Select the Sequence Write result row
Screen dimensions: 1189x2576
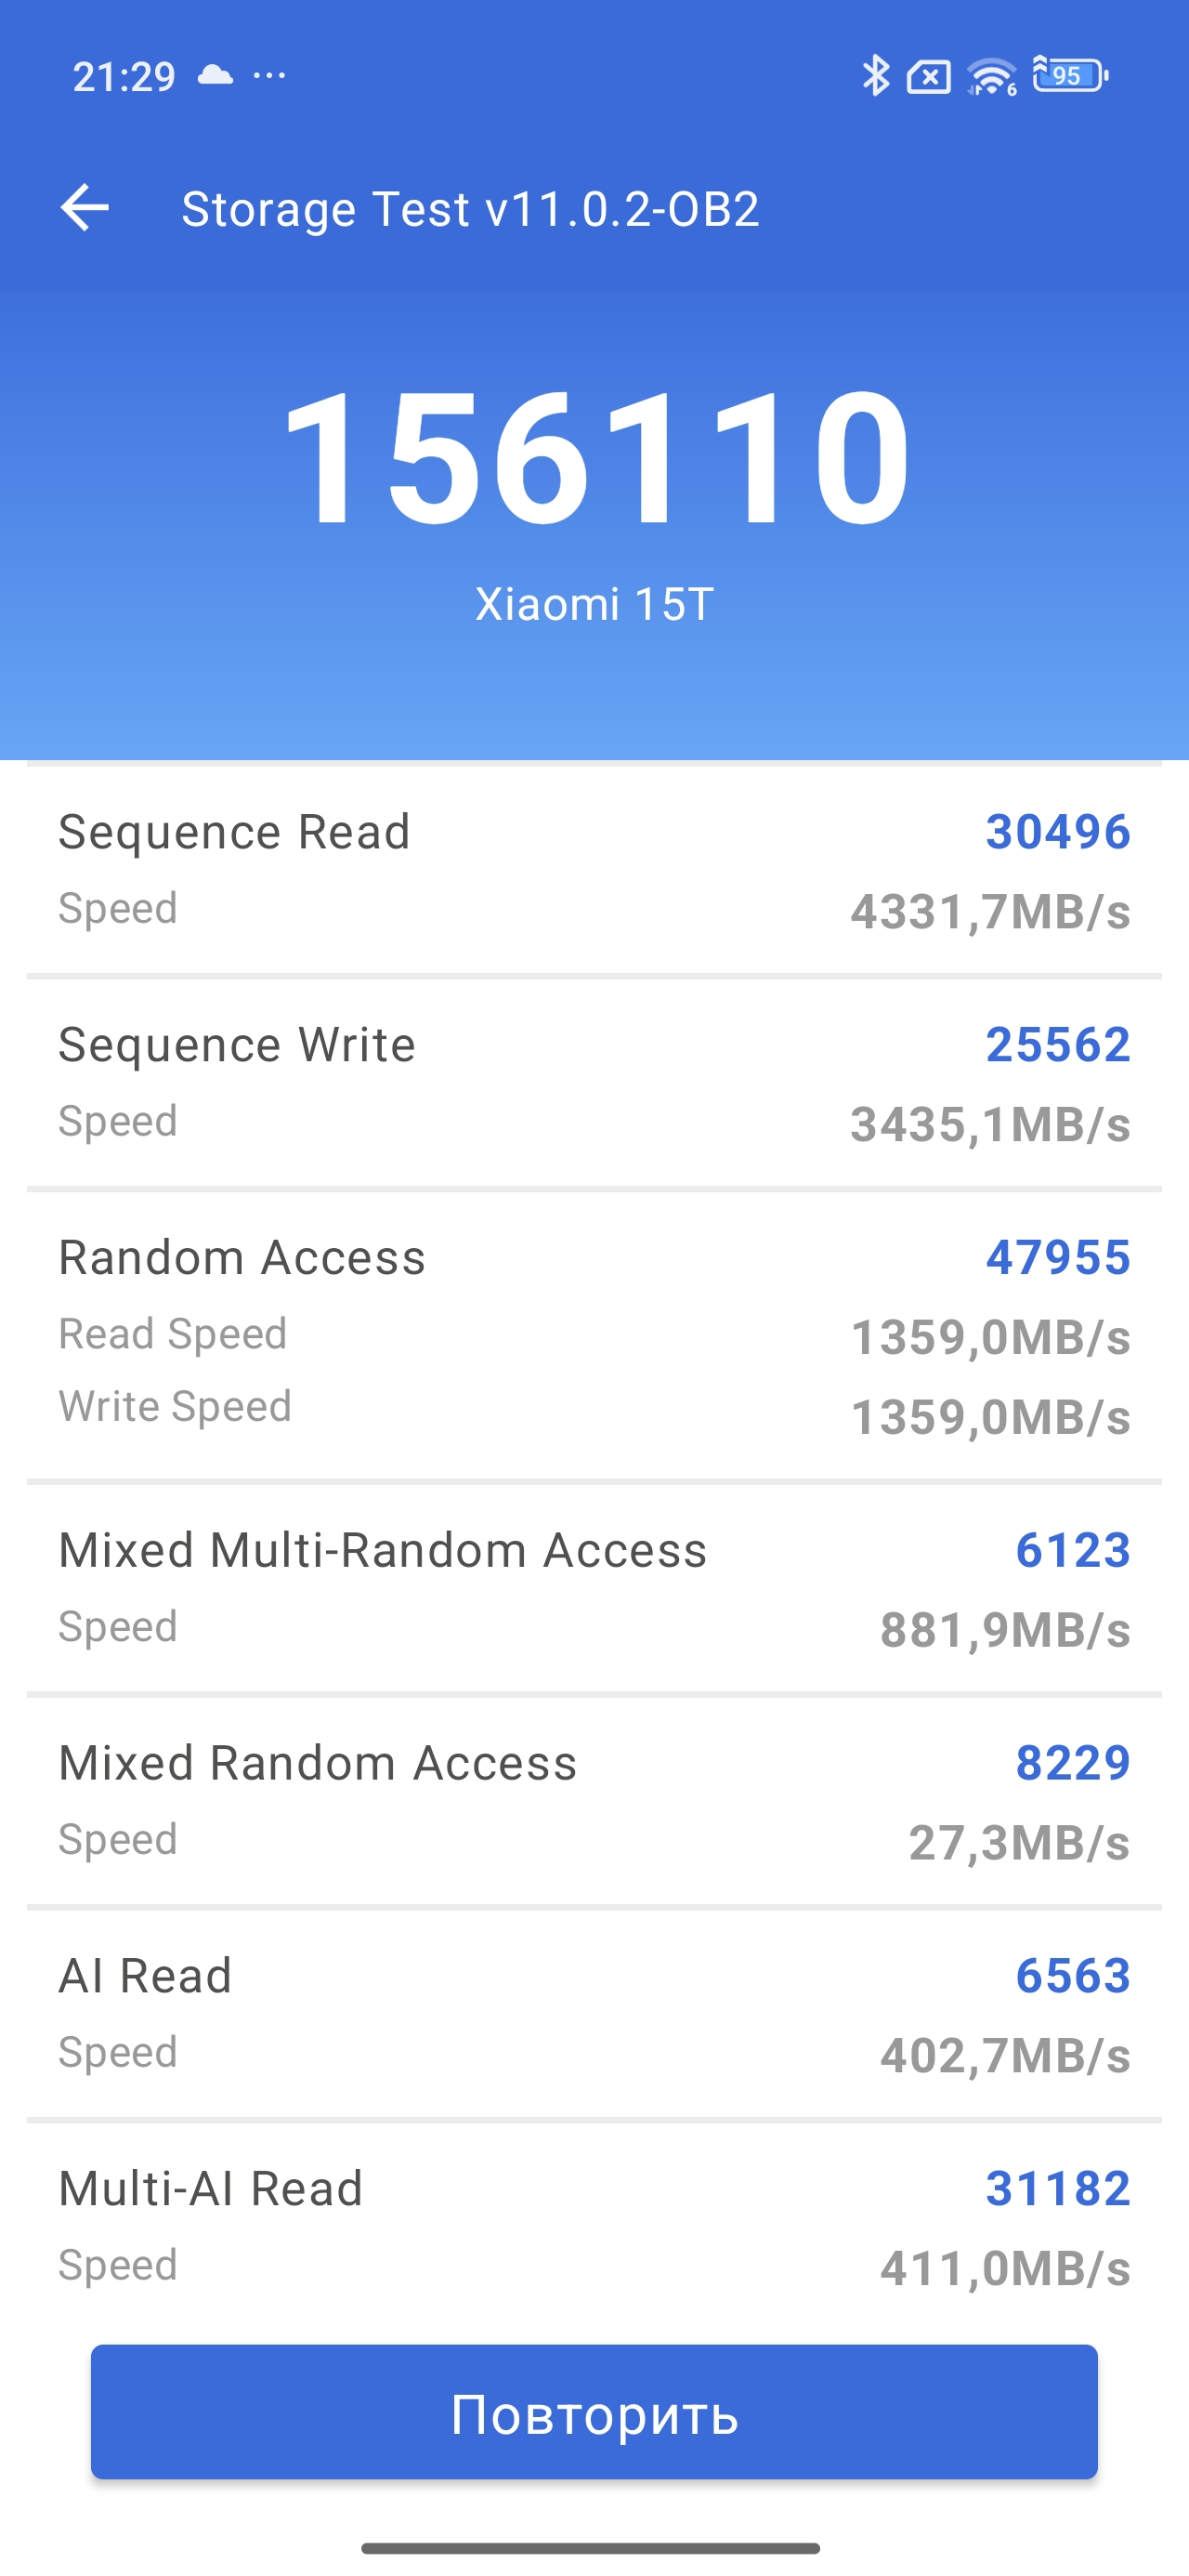(x=594, y=1083)
